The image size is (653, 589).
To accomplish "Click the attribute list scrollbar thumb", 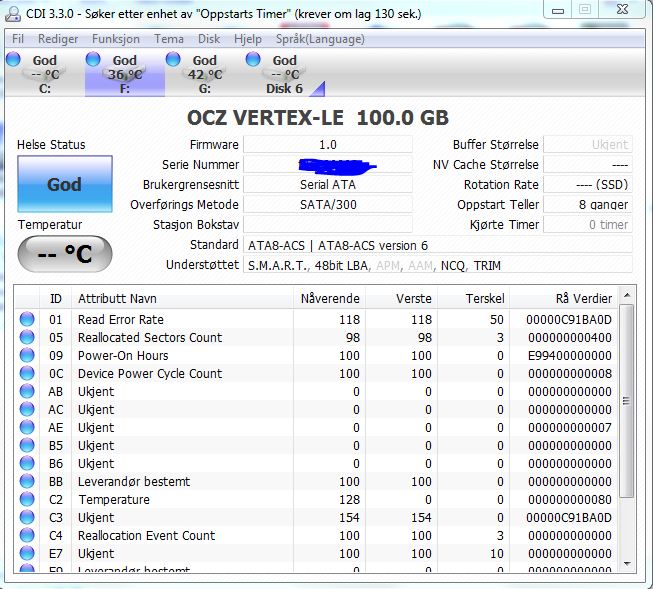I will click(x=627, y=401).
